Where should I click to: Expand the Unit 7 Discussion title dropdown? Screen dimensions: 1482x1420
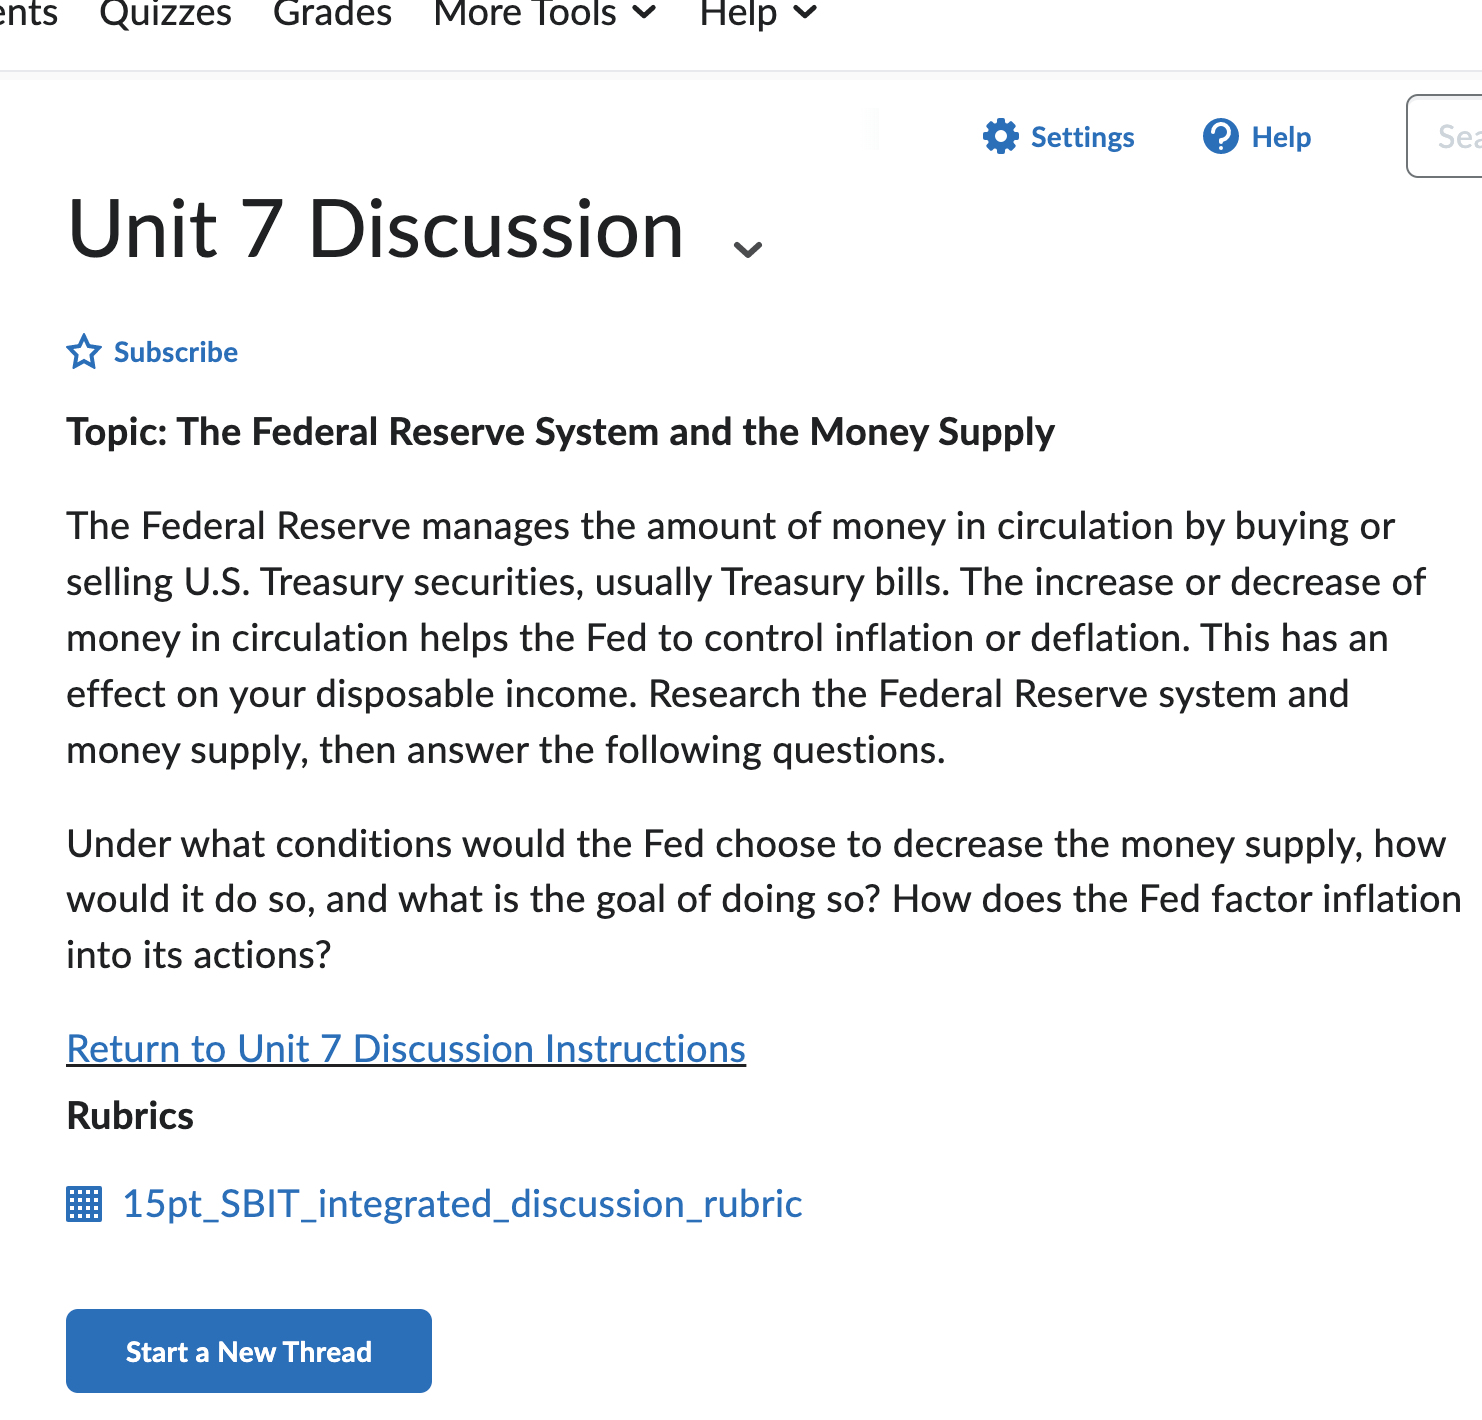pos(747,247)
